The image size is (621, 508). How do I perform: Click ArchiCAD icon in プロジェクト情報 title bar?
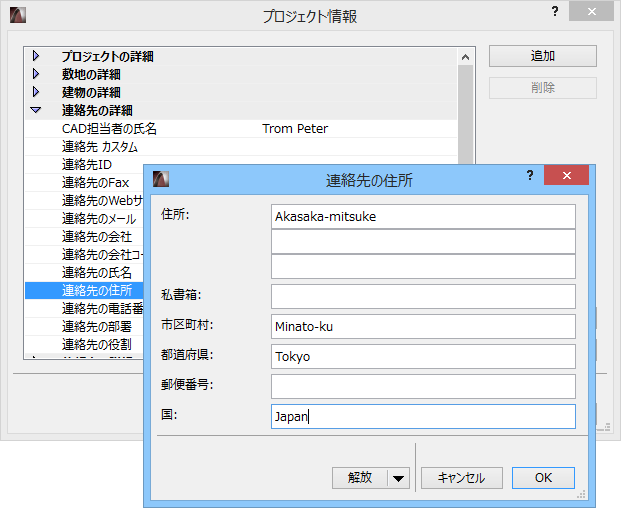coord(18,15)
